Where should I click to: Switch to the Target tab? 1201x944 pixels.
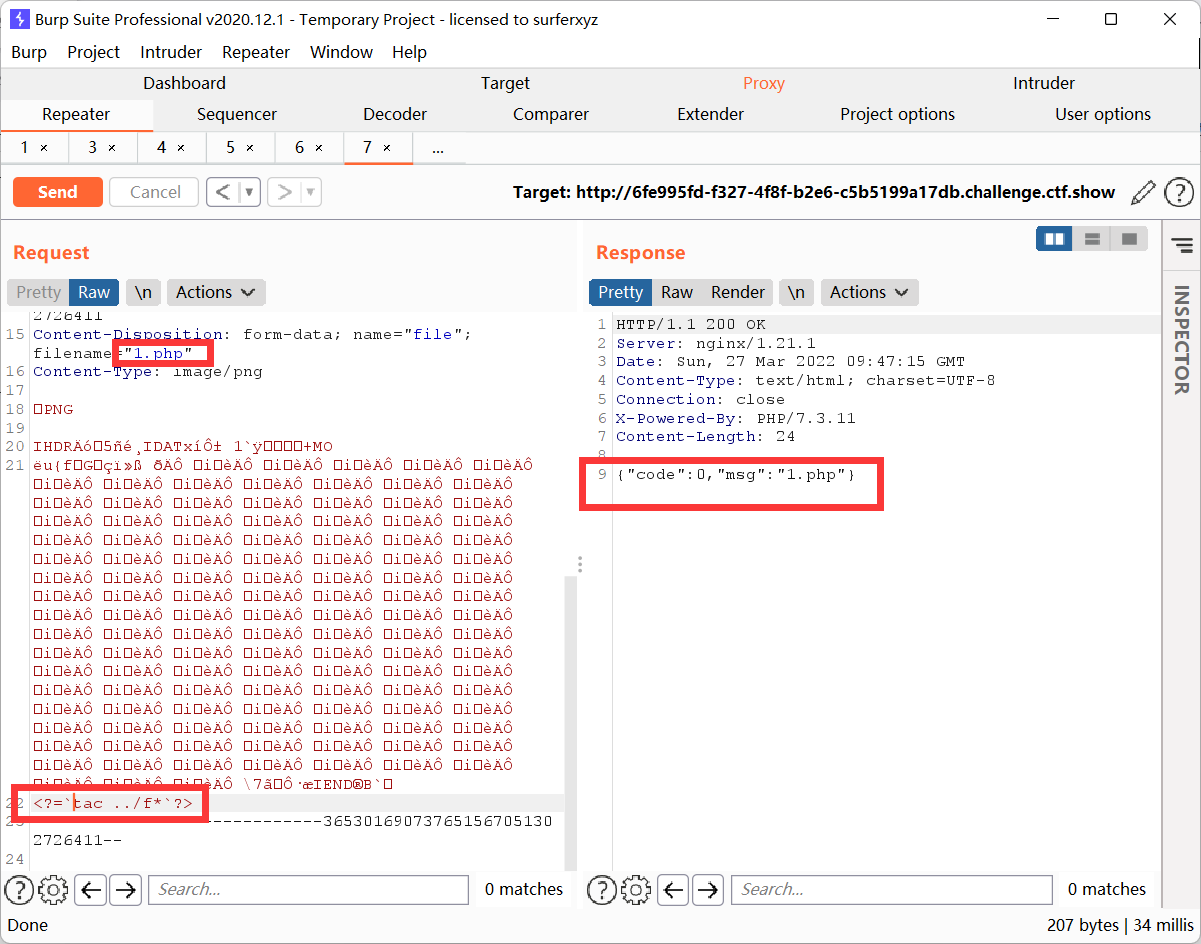(505, 83)
